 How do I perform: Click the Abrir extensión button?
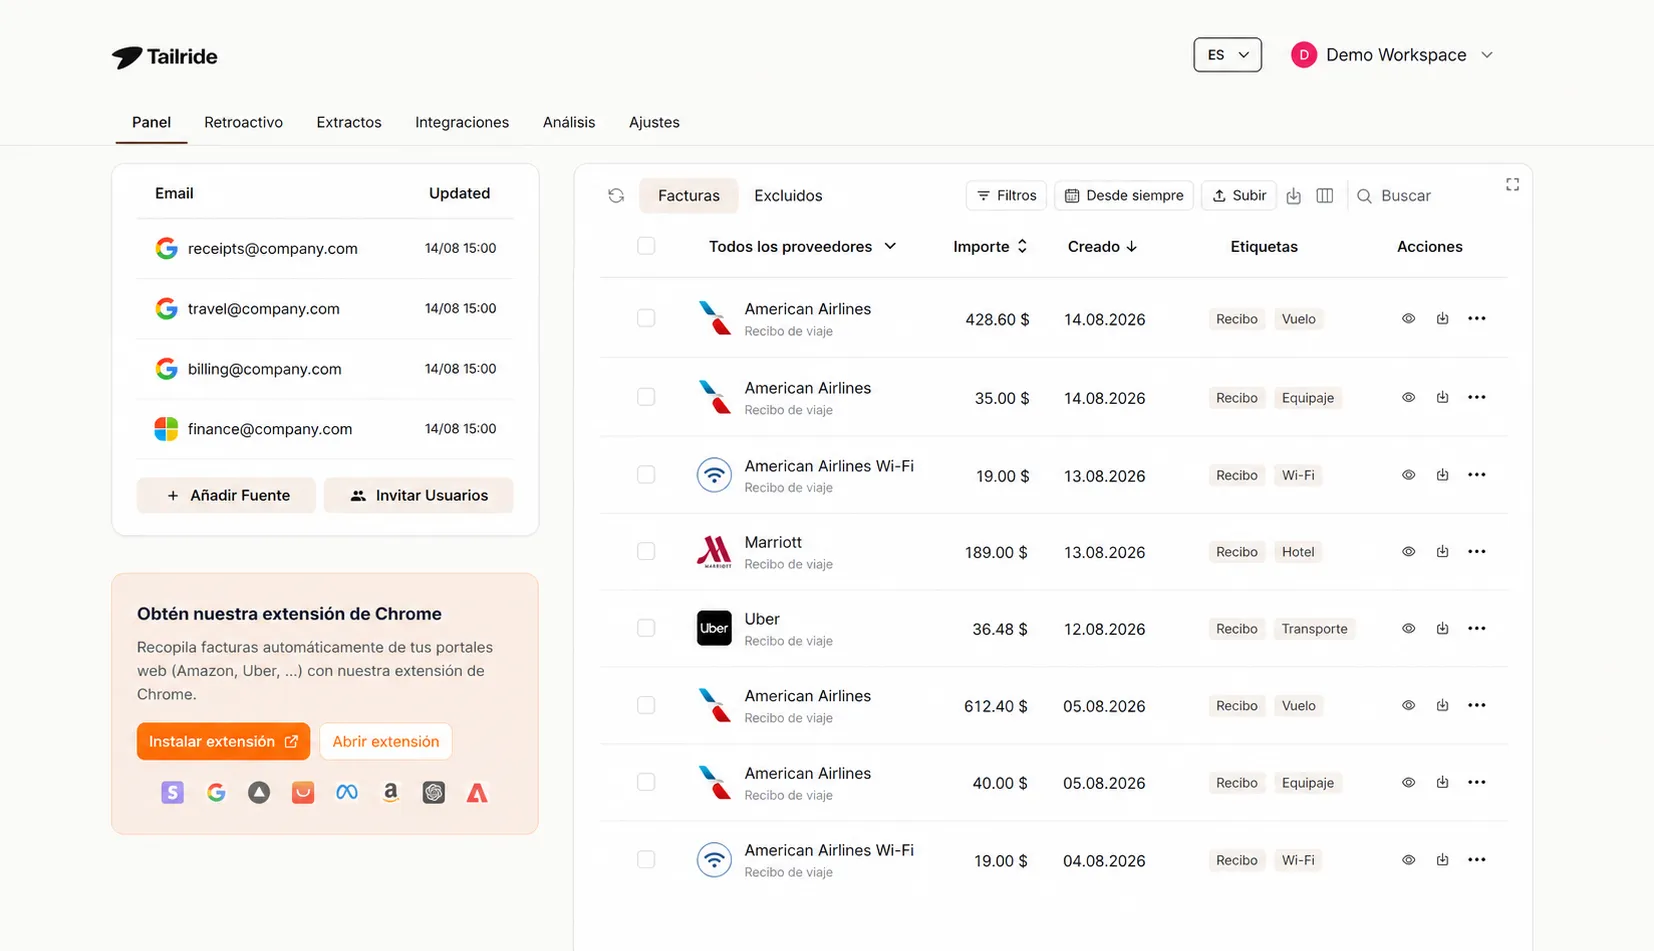click(386, 741)
